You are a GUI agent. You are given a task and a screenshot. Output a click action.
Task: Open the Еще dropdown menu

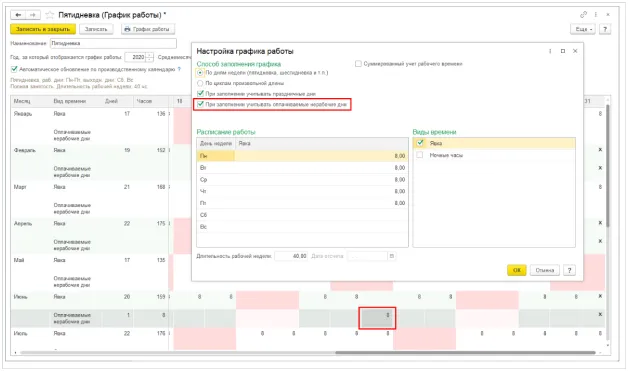pos(583,29)
